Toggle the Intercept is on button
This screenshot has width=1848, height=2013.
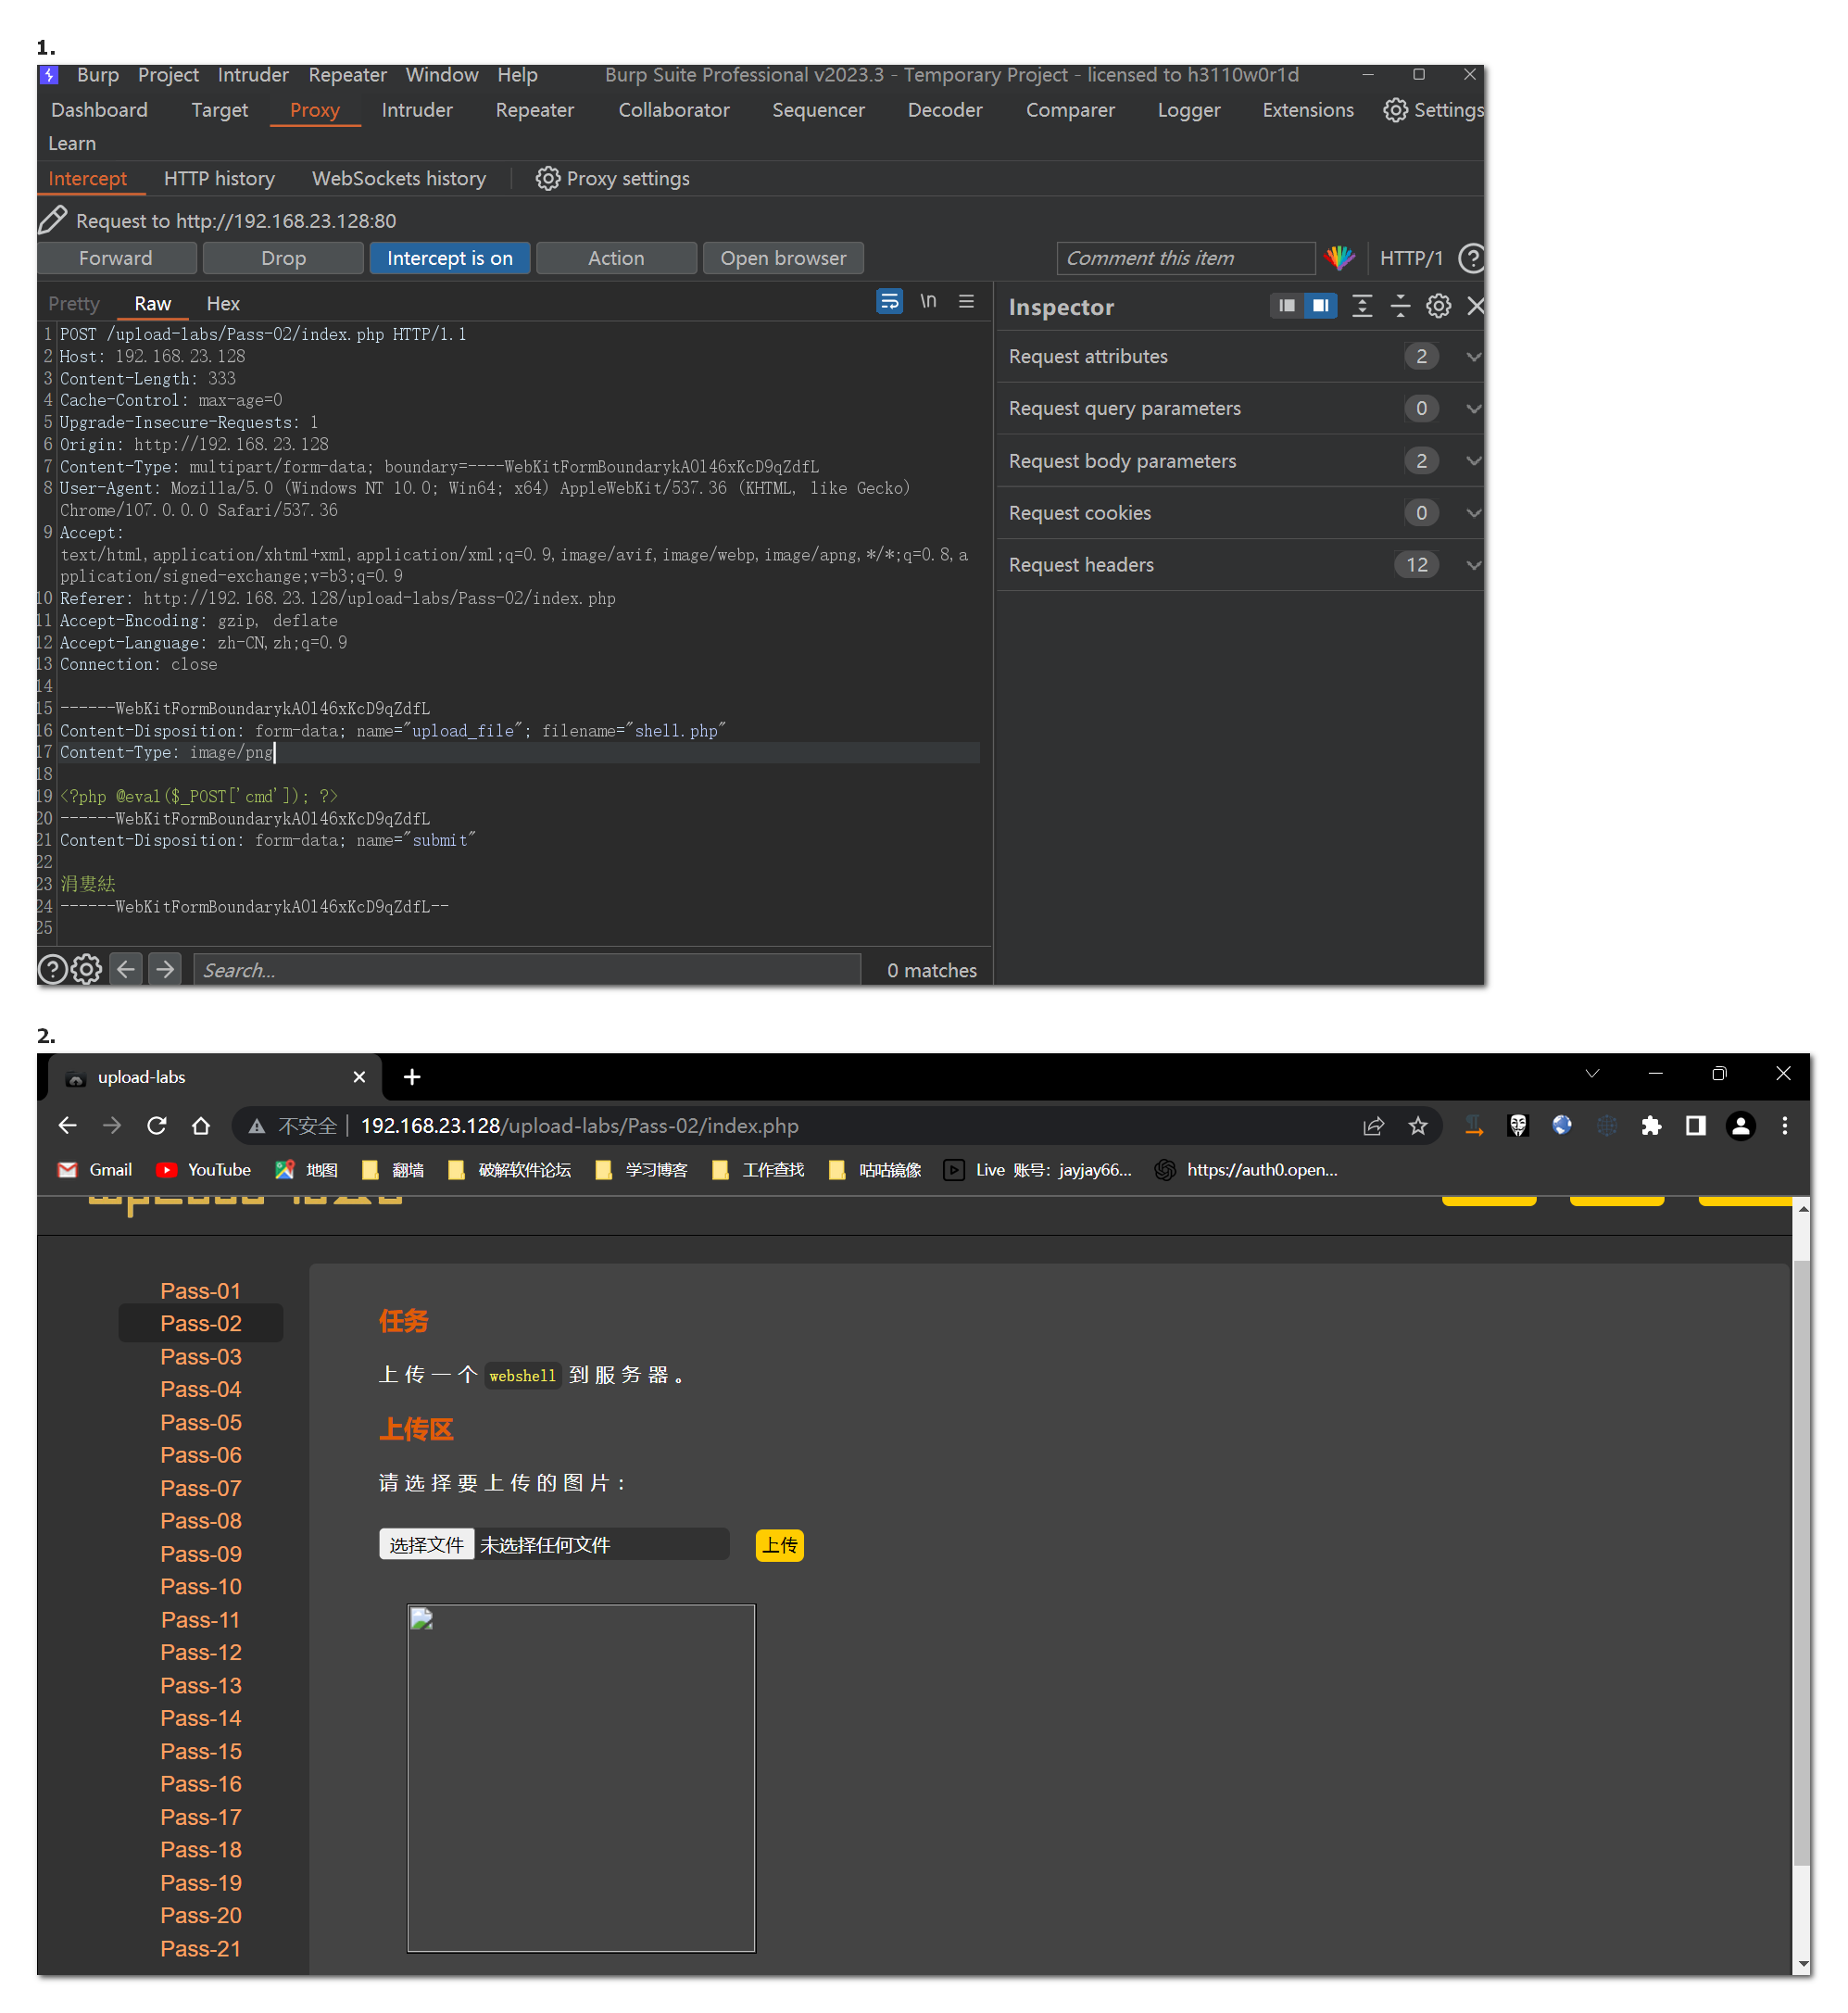[x=449, y=258]
